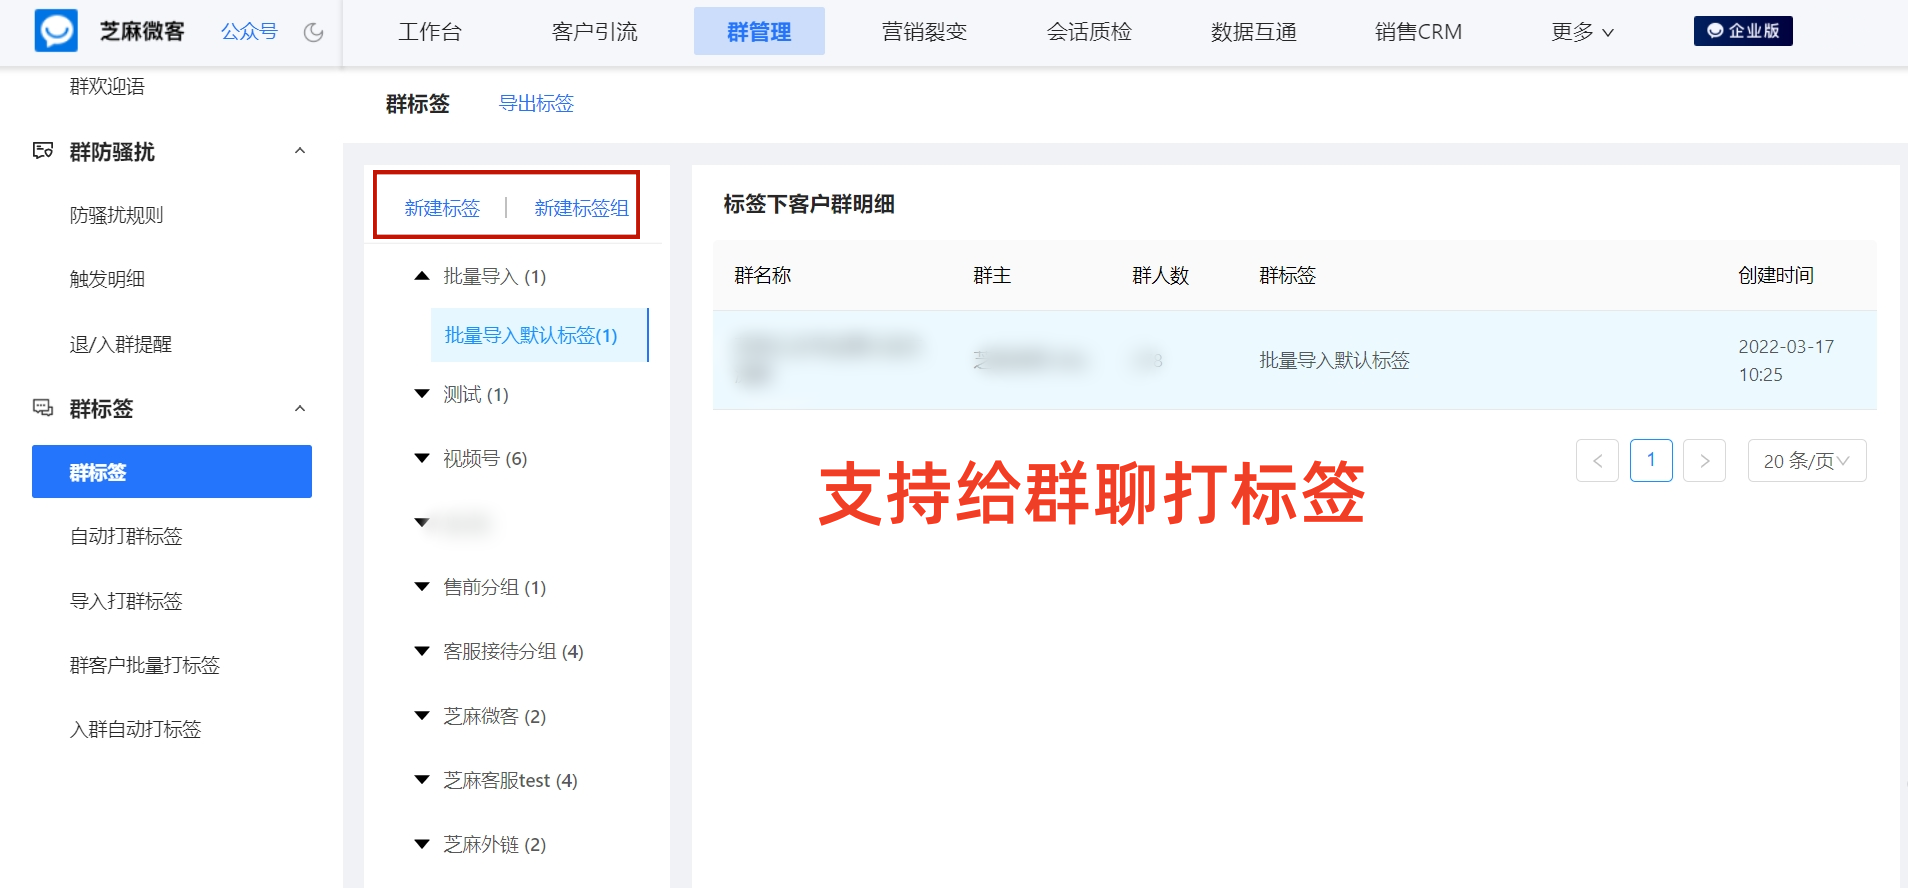Open 退/入群提醒 in the sidebar
The height and width of the screenshot is (888, 1908).
click(120, 344)
